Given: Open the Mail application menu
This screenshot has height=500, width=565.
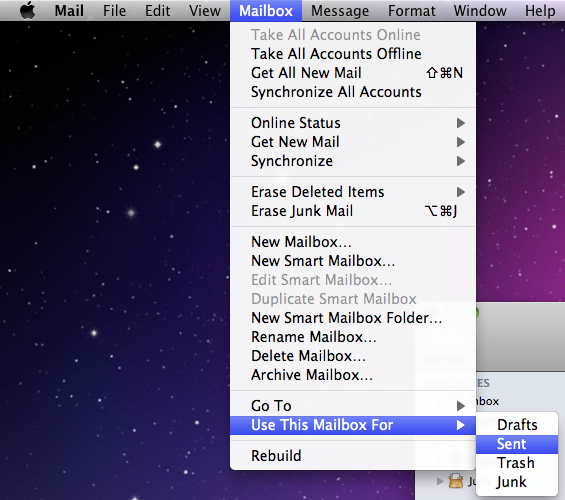Looking at the screenshot, I should (69, 11).
